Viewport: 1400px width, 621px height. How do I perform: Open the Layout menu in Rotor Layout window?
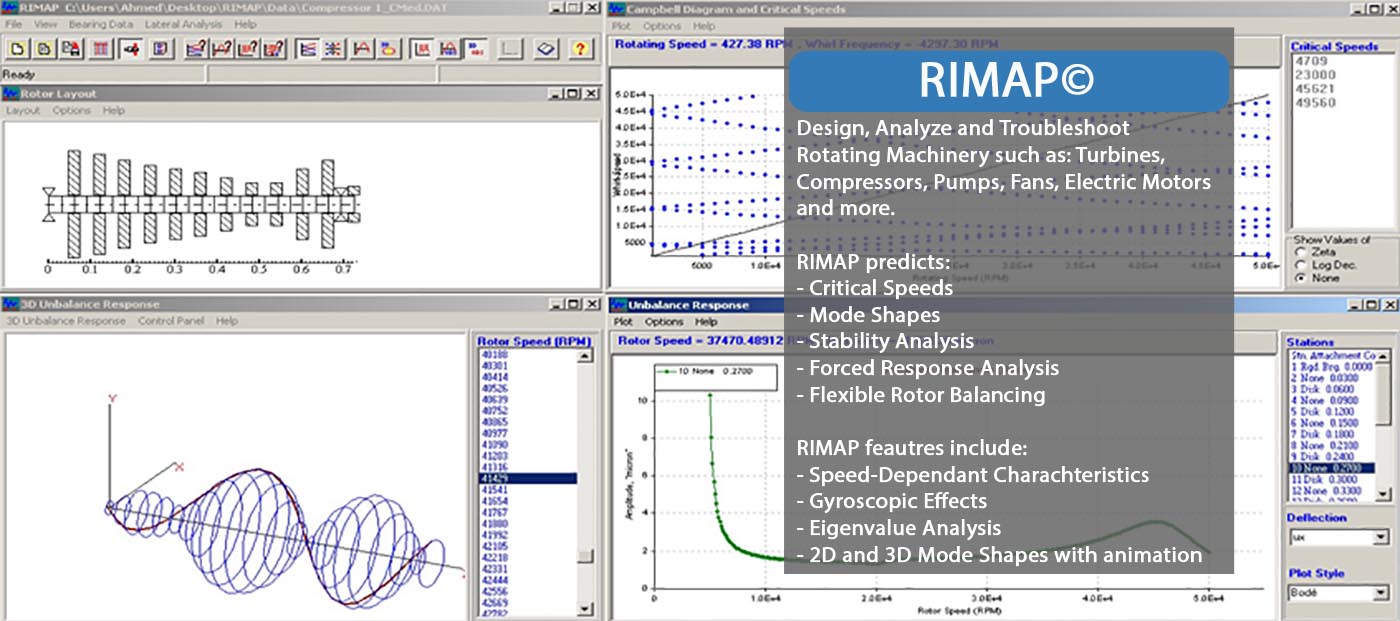23,111
